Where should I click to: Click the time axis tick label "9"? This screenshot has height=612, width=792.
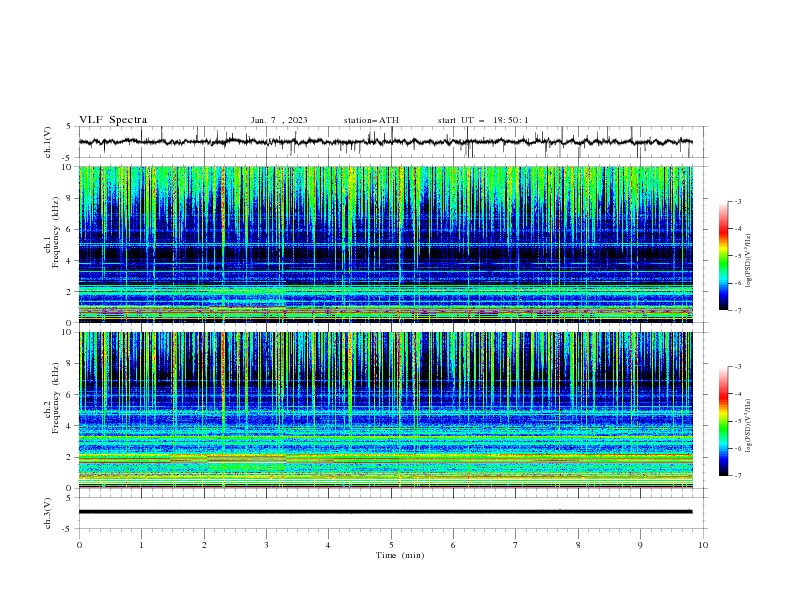[x=640, y=545]
